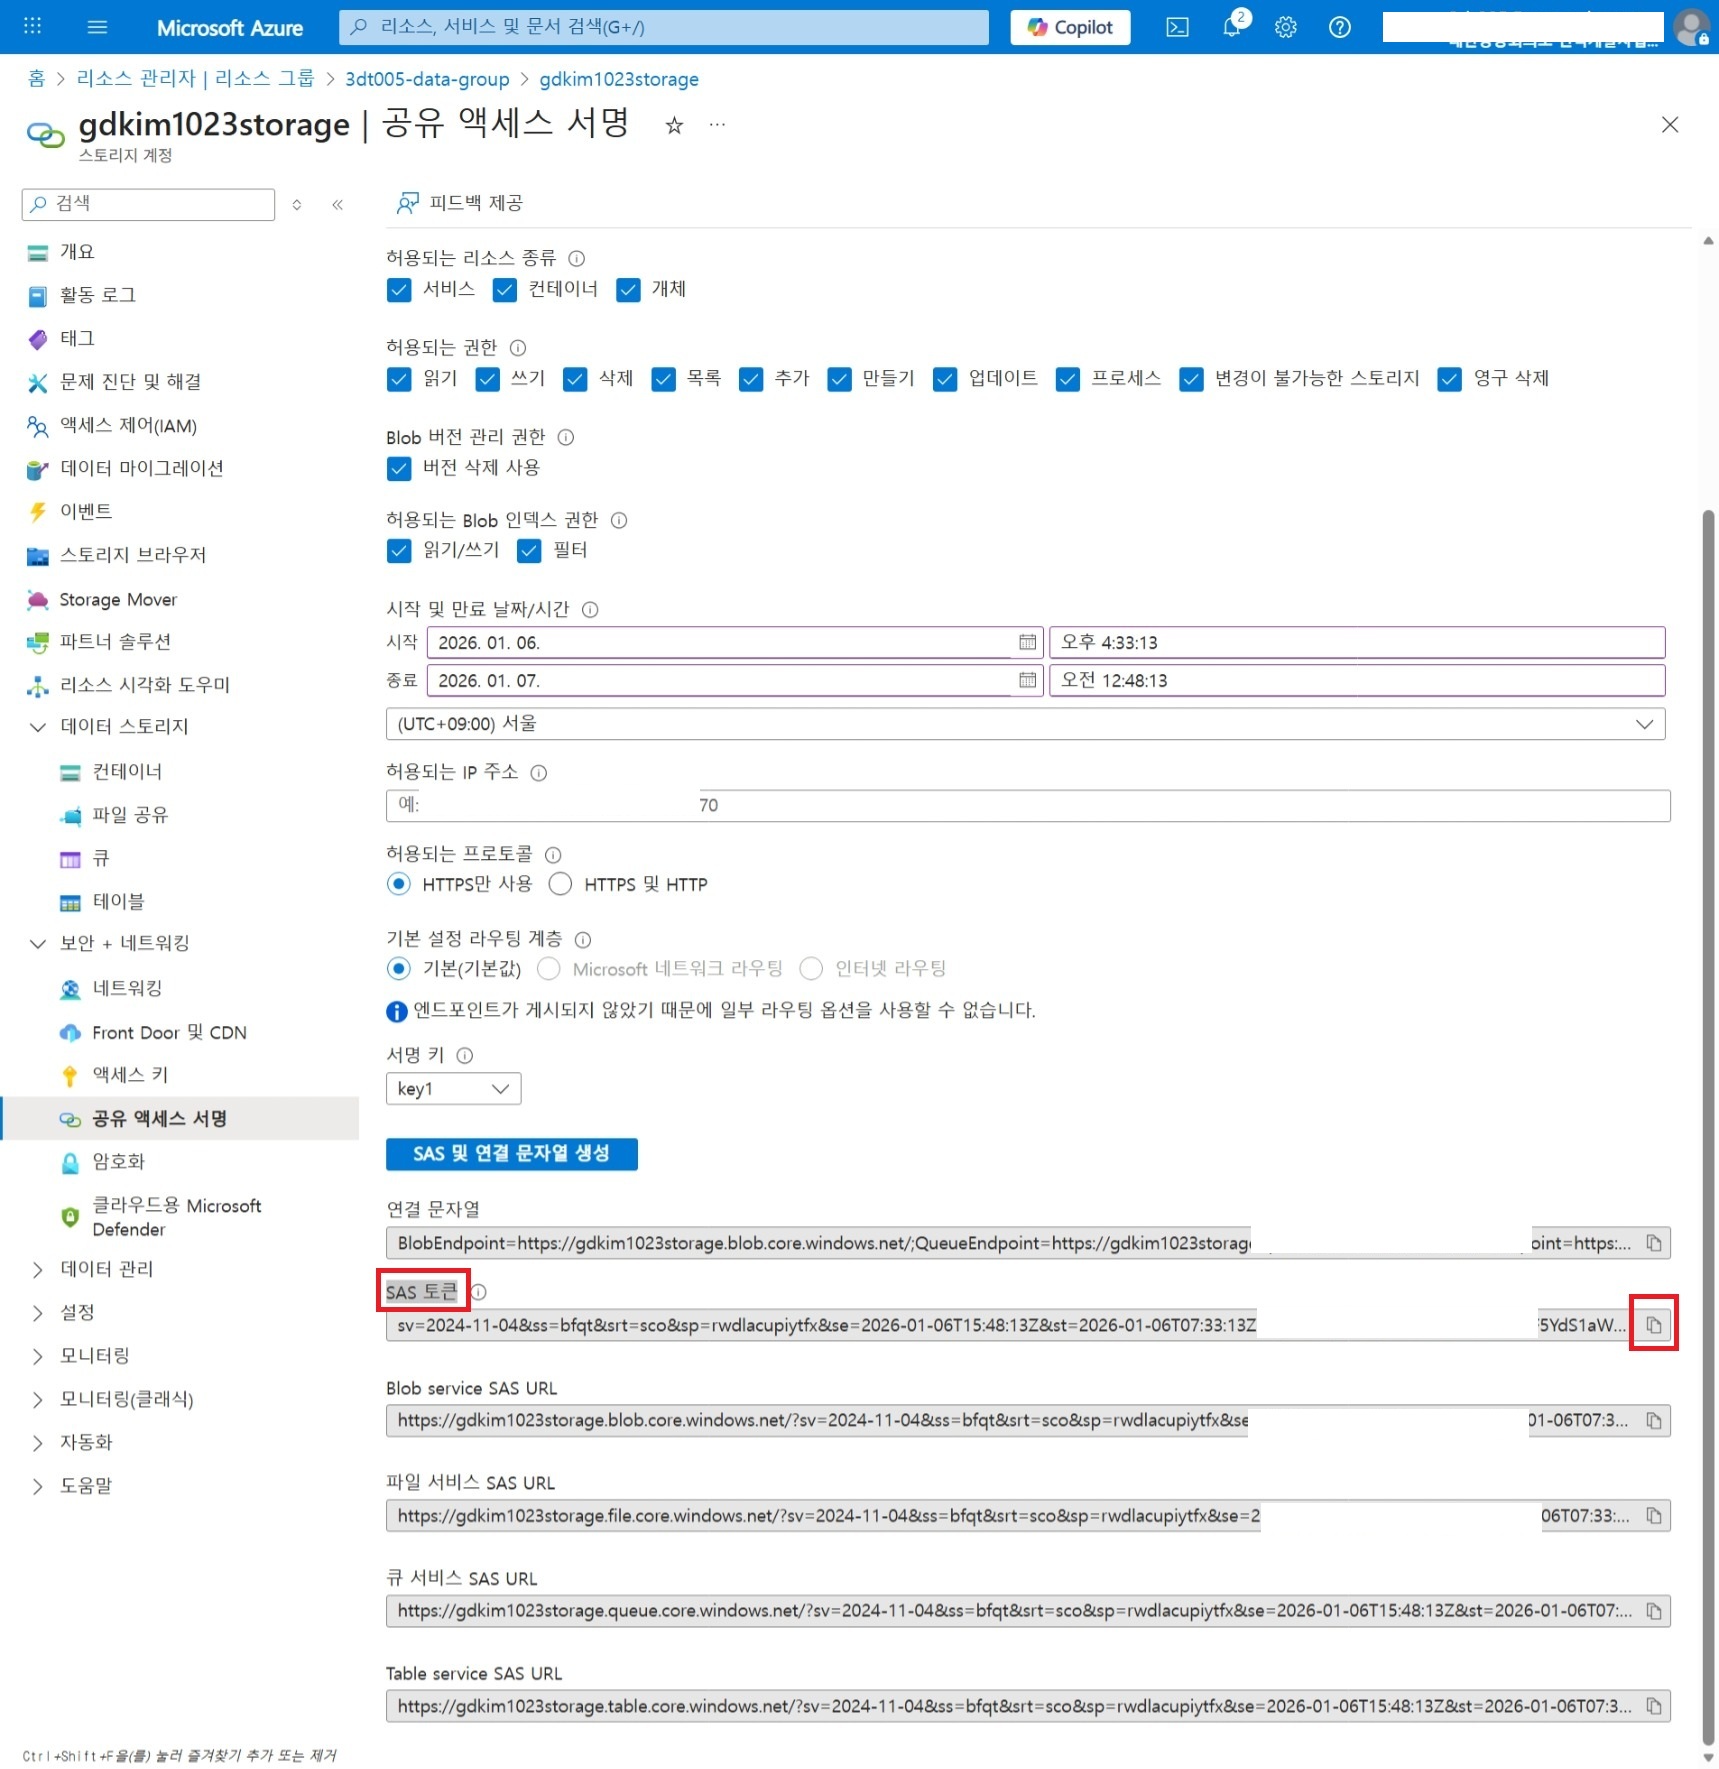
Task: Open Cloud Shell from the top bar
Action: 1178,27
